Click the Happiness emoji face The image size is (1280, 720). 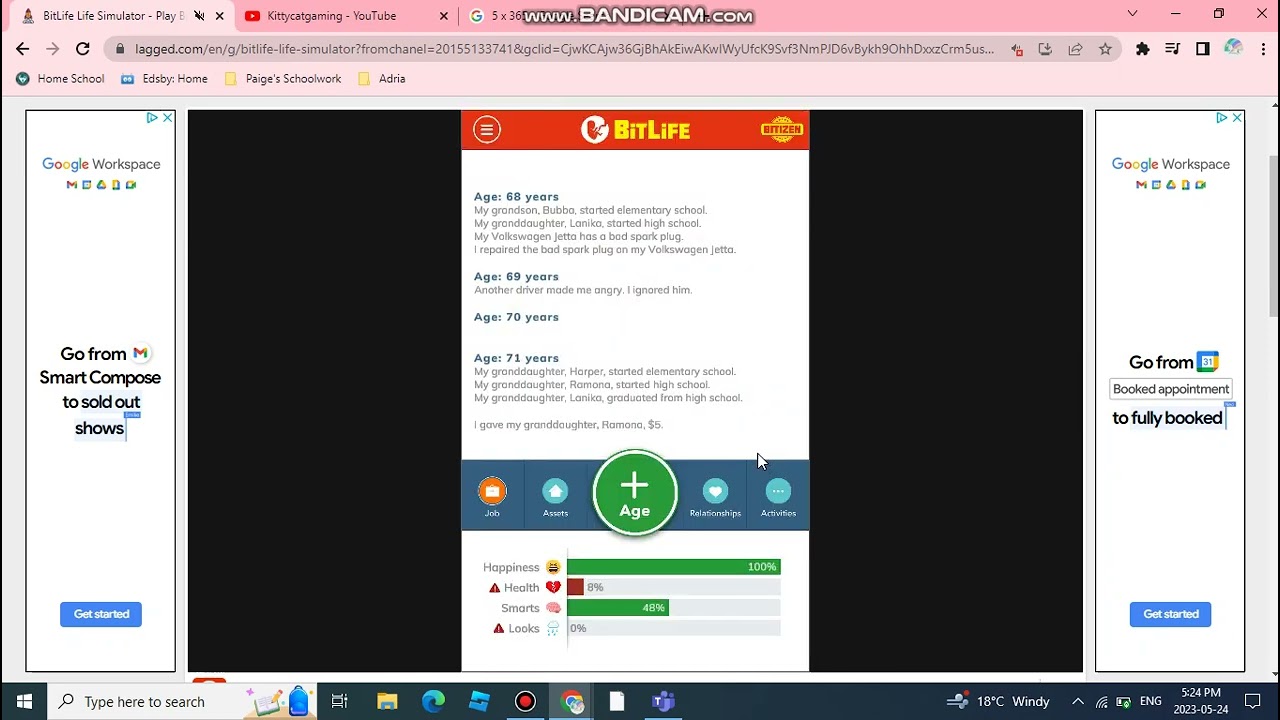pos(553,567)
